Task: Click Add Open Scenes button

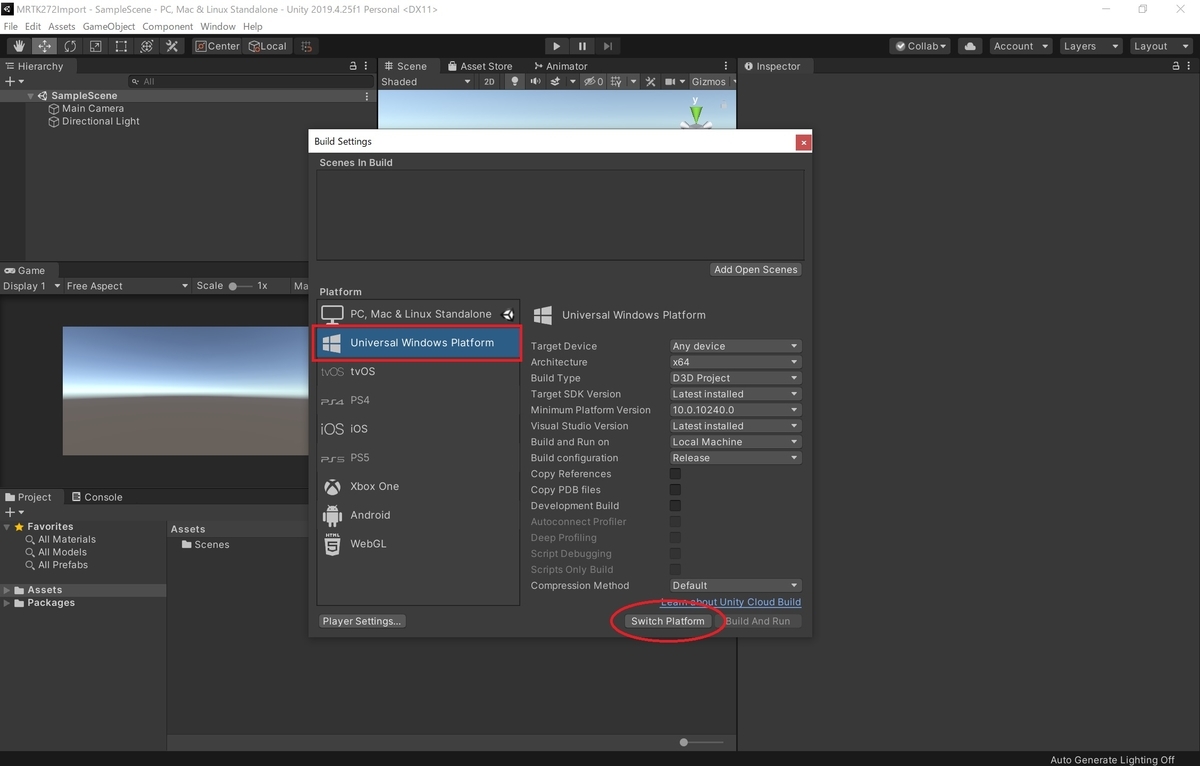Action: 756,269
